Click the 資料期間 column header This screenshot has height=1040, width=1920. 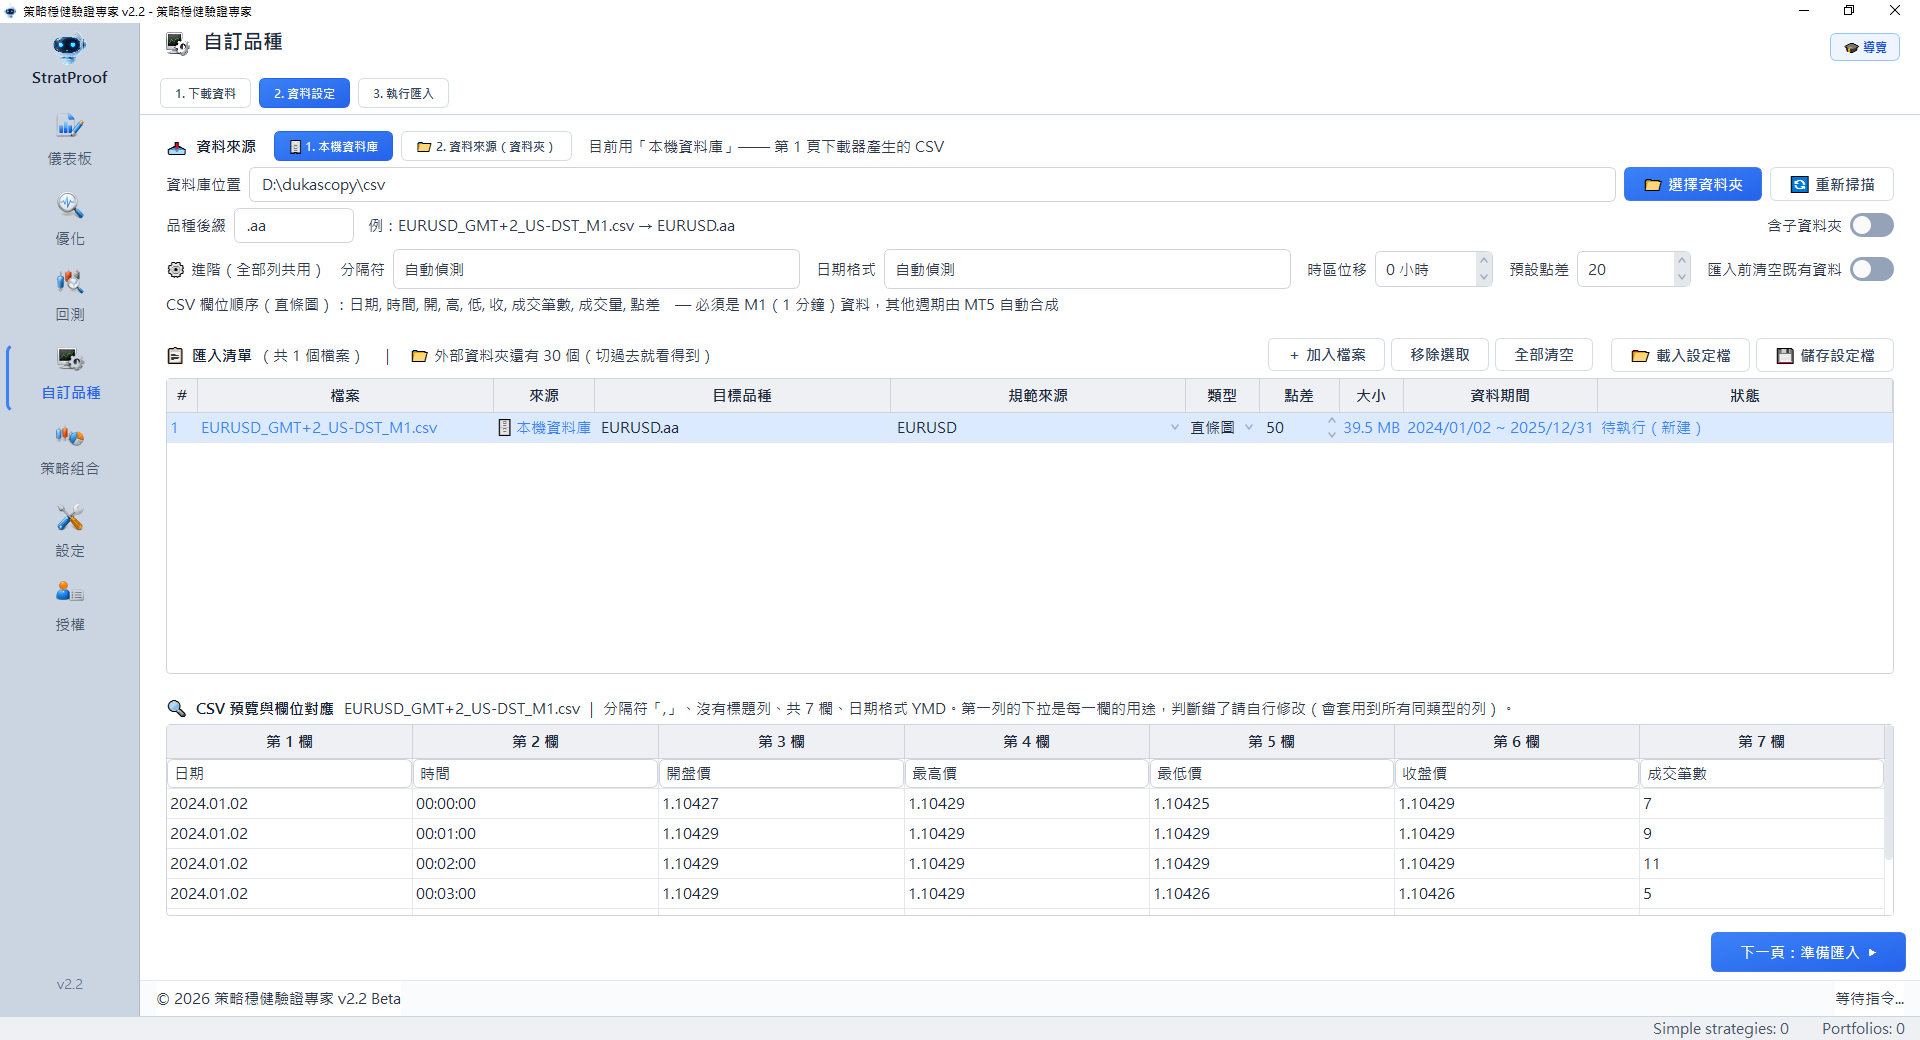coord(1500,396)
